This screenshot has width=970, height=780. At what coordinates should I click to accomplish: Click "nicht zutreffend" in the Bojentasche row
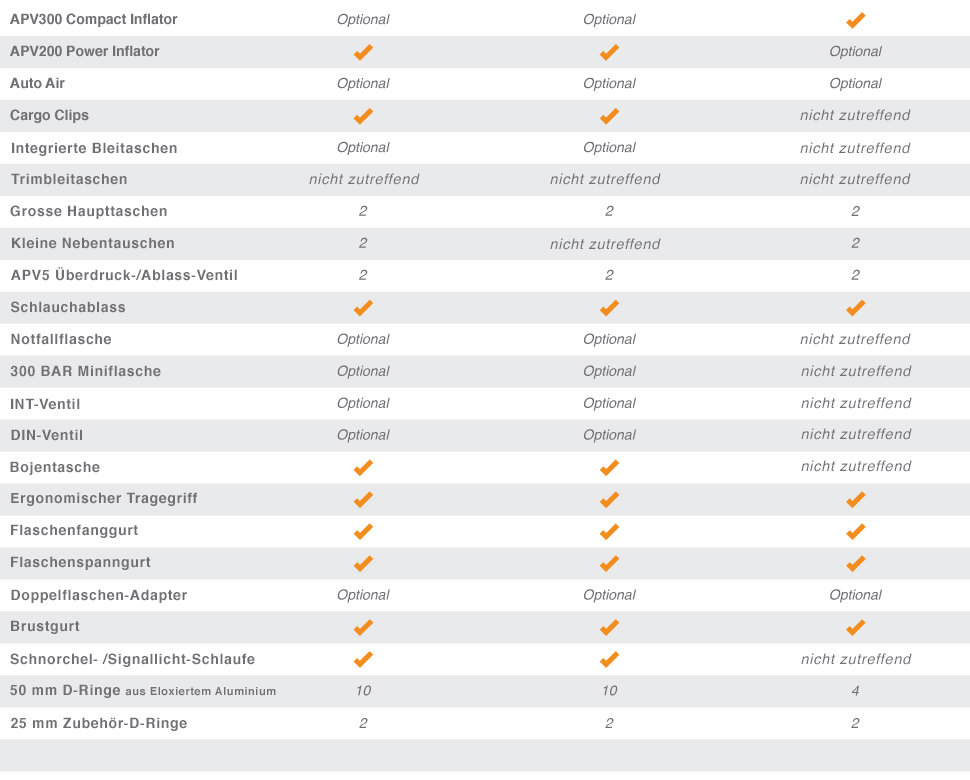pyautogui.click(x=855, y=466)
